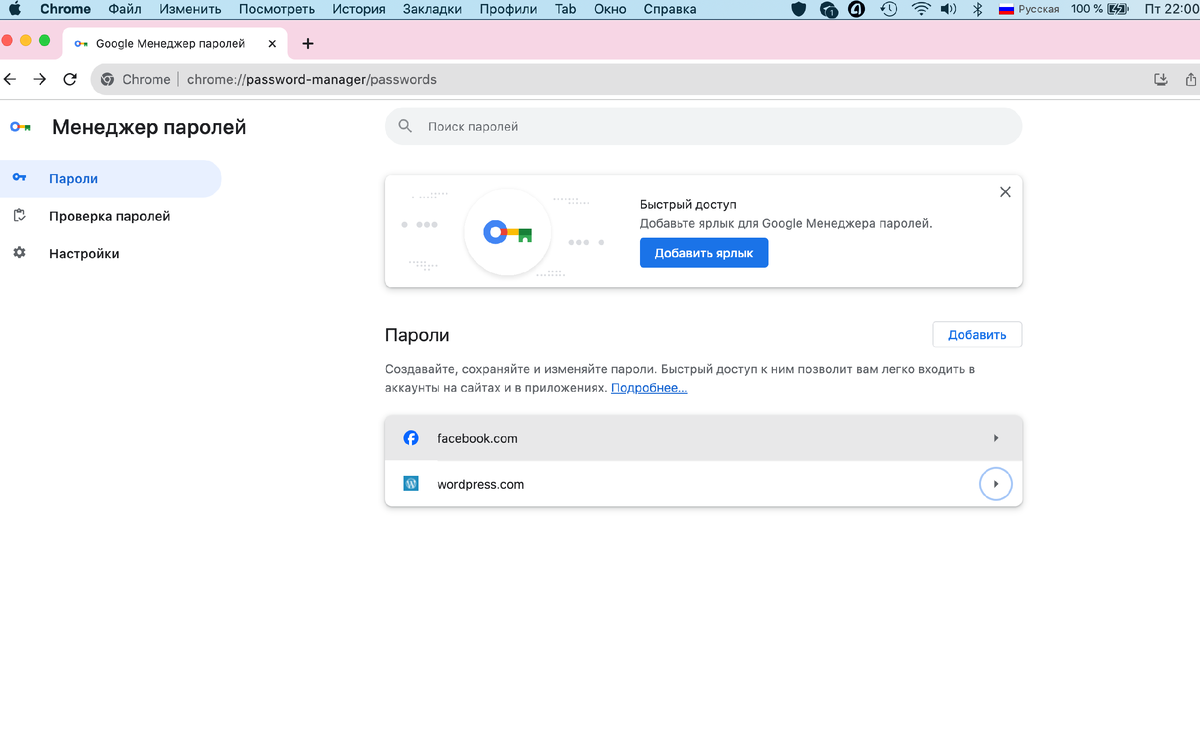This screenshot has height=746, width=1200.
Task: Open the wordpress.com password entry
Action: coord(703,484)
